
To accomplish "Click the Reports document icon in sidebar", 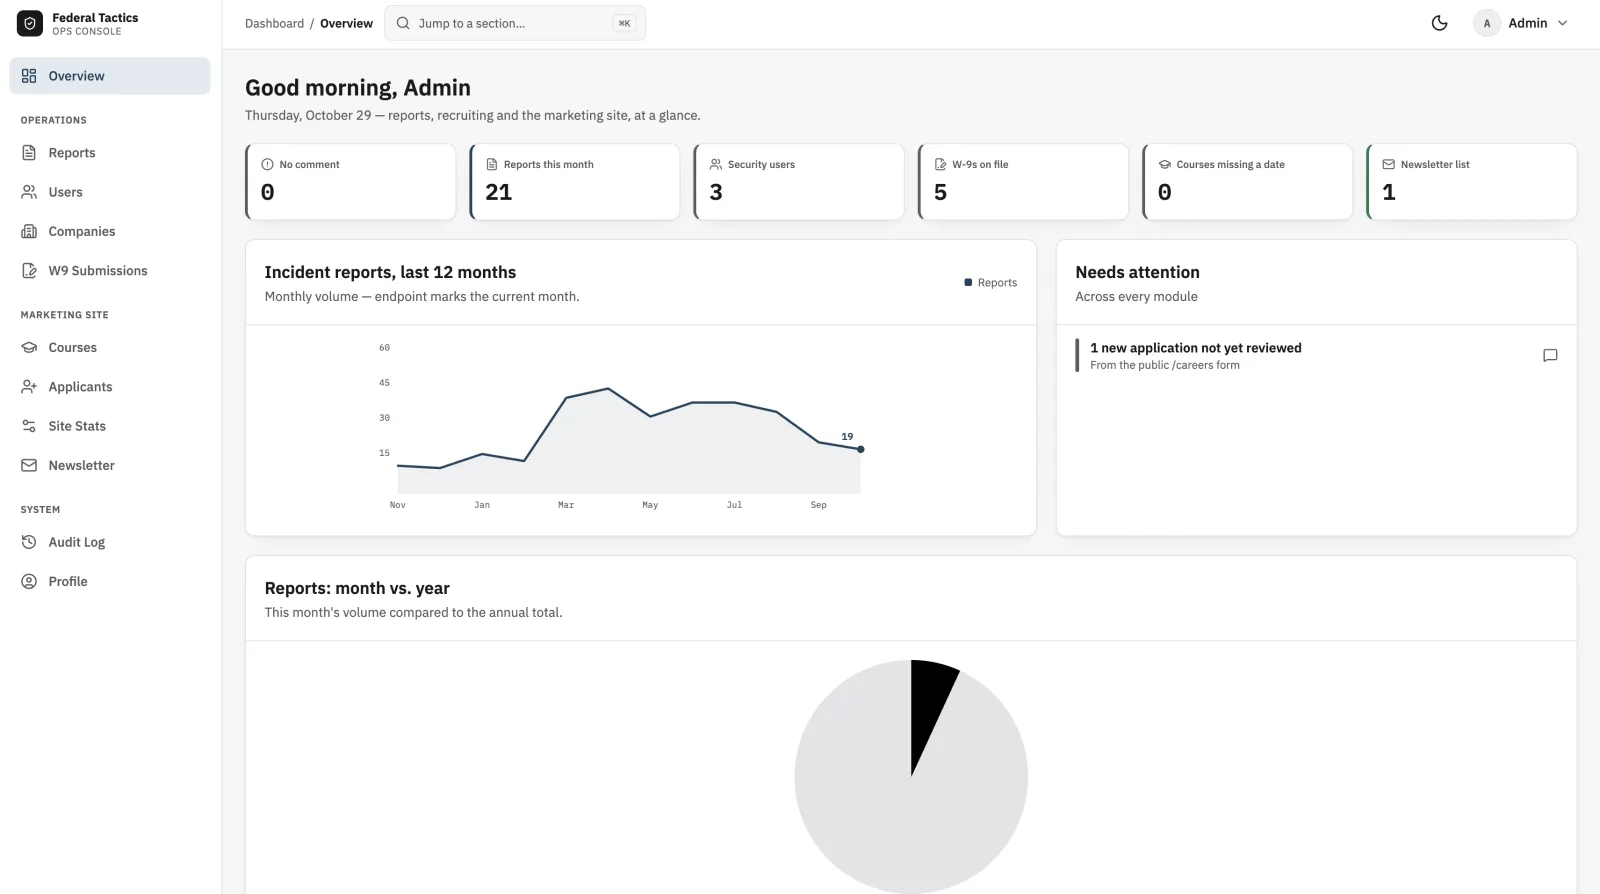I will click(x=29, y=153).
